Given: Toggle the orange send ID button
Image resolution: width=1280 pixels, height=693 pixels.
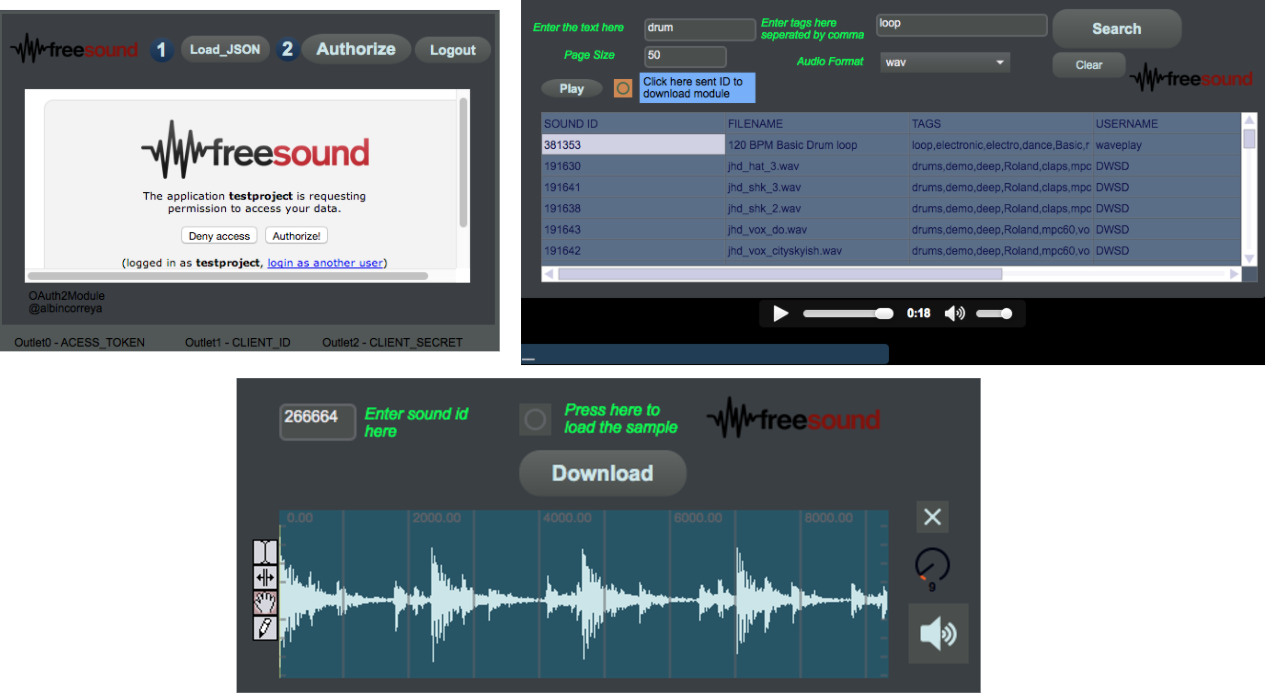Looking at the screenshot, I should 623,88.
